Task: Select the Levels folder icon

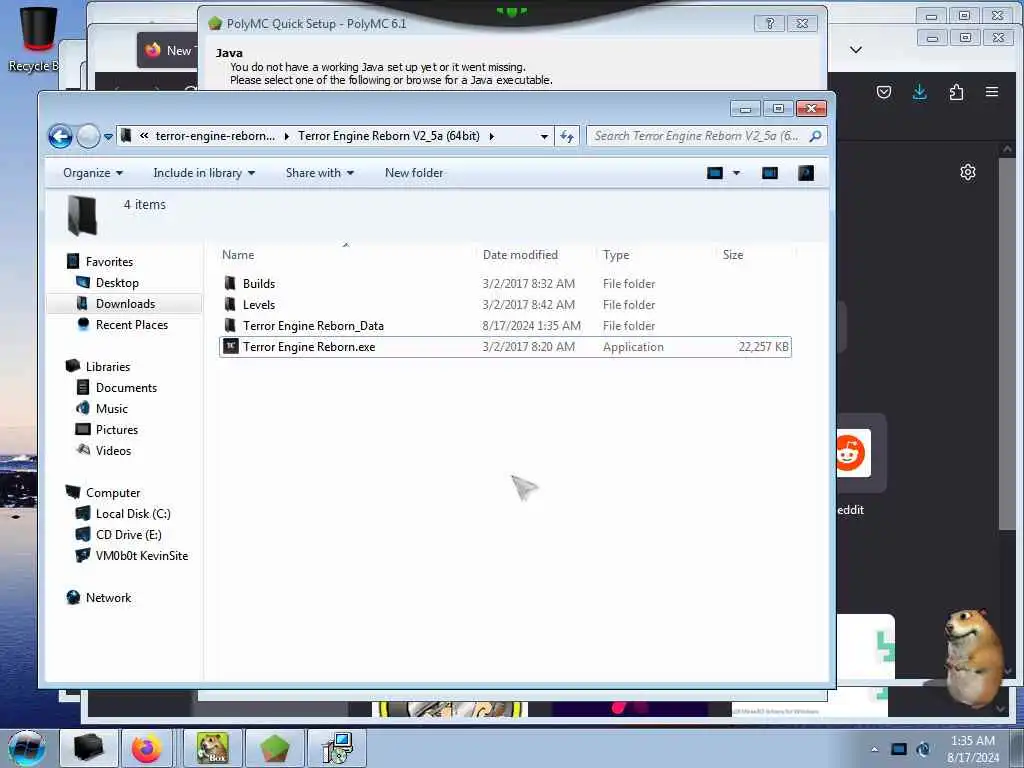Action: [x=230, y=304]
